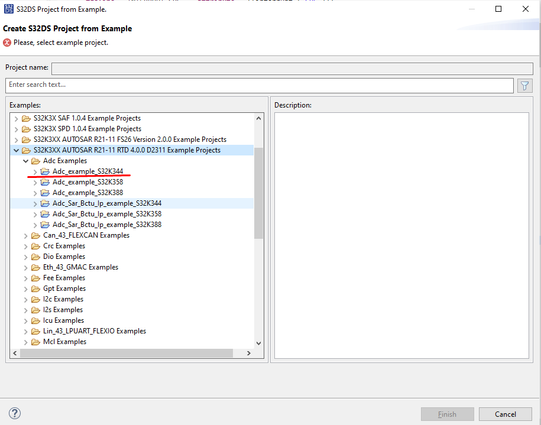This screenshot has width=541, height=425.
Task: Click folder icon of S32K3X SAF 1.0.4 projects
Action: pyautogui.click(x=26, y=118)
